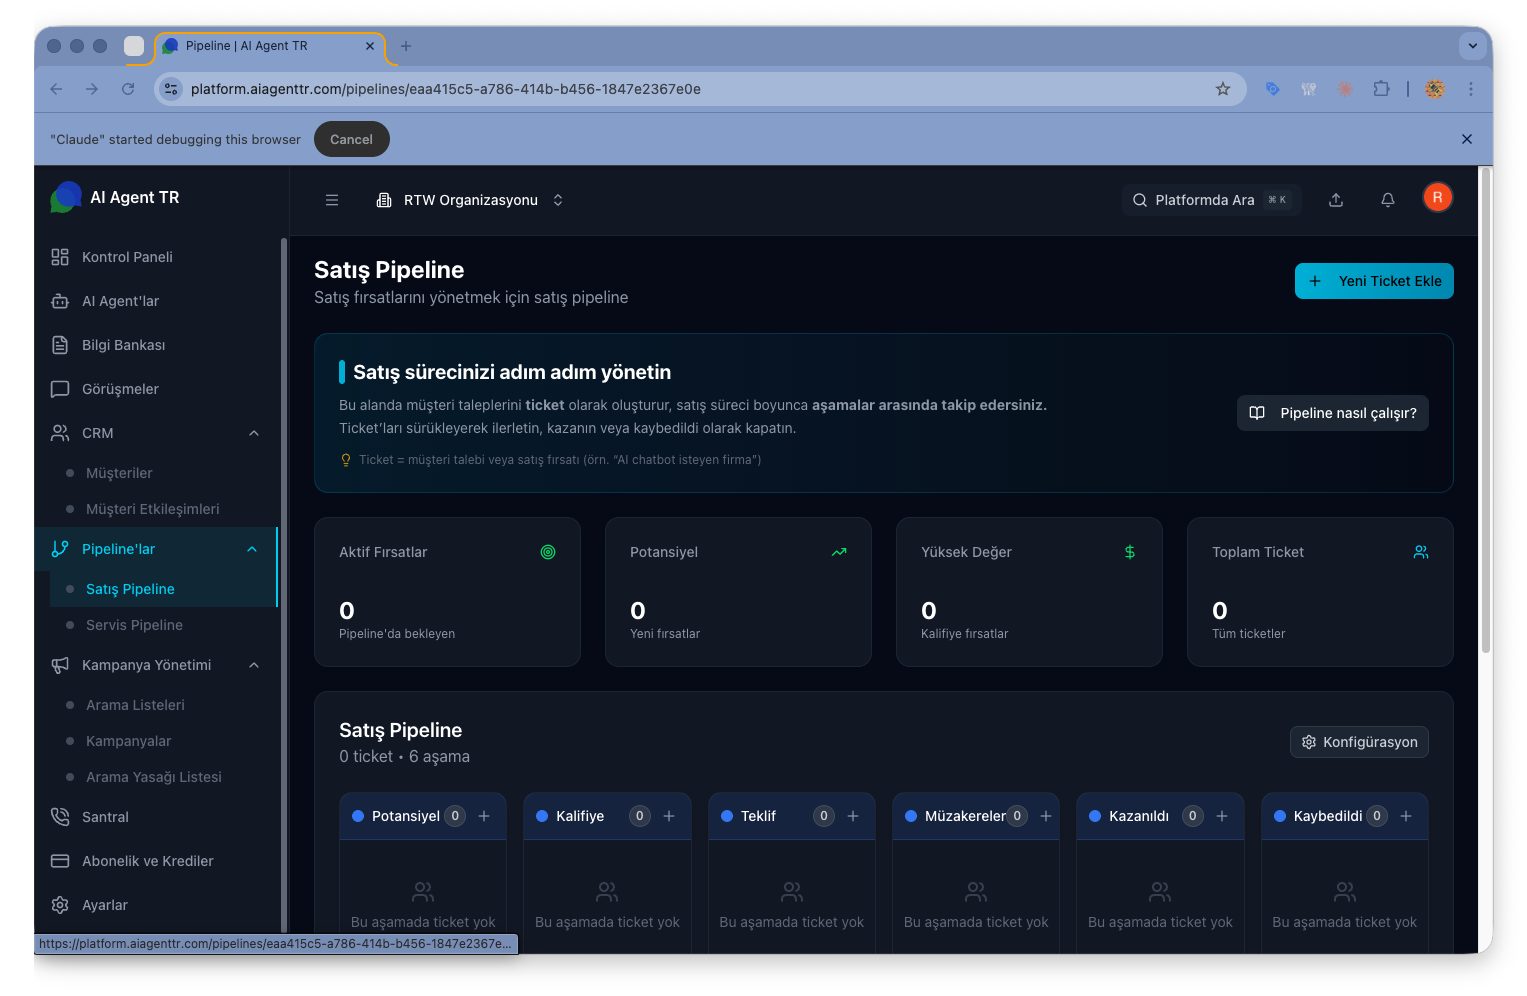Add ticket to Müzakereler stage plus icon

(1046, 816)
